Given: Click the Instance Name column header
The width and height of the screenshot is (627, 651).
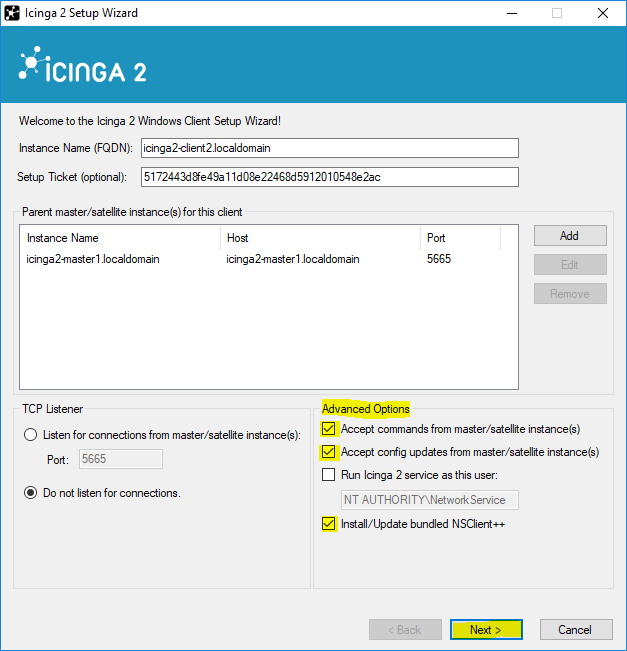Looking at the screenshot, I should click(120, 238).
